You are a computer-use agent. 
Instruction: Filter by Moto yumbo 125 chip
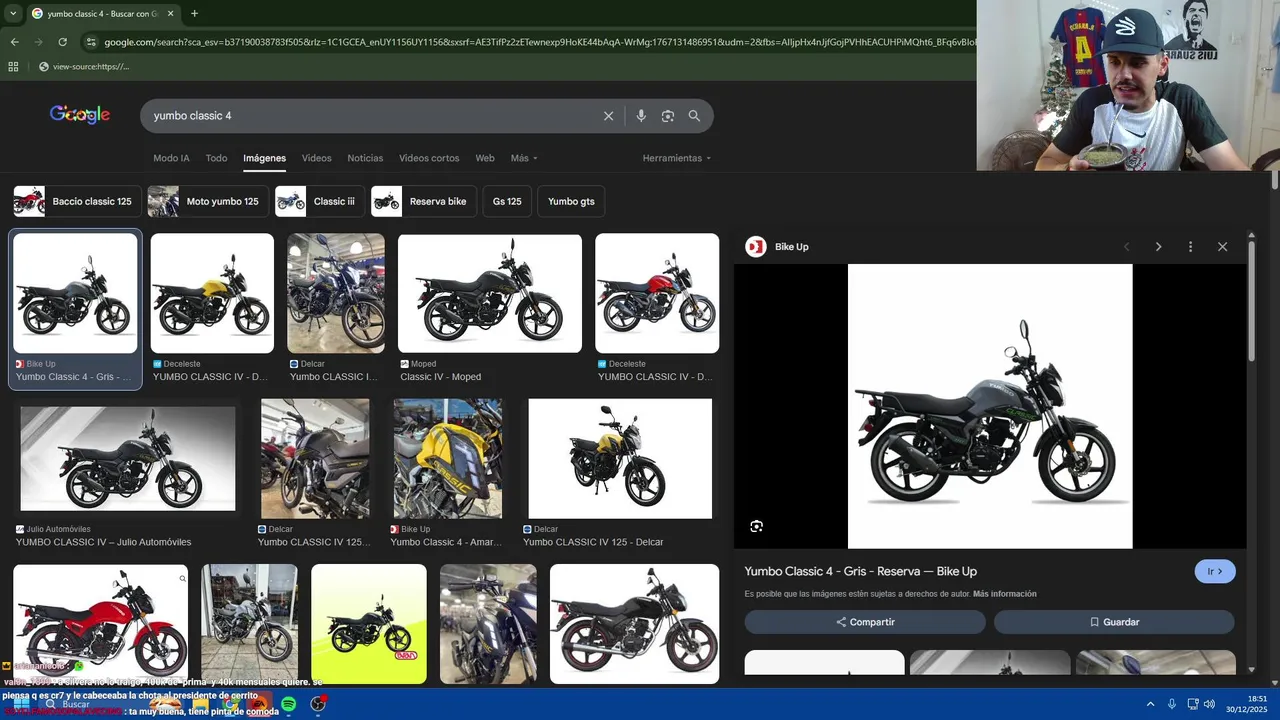[x=208, y=201]
